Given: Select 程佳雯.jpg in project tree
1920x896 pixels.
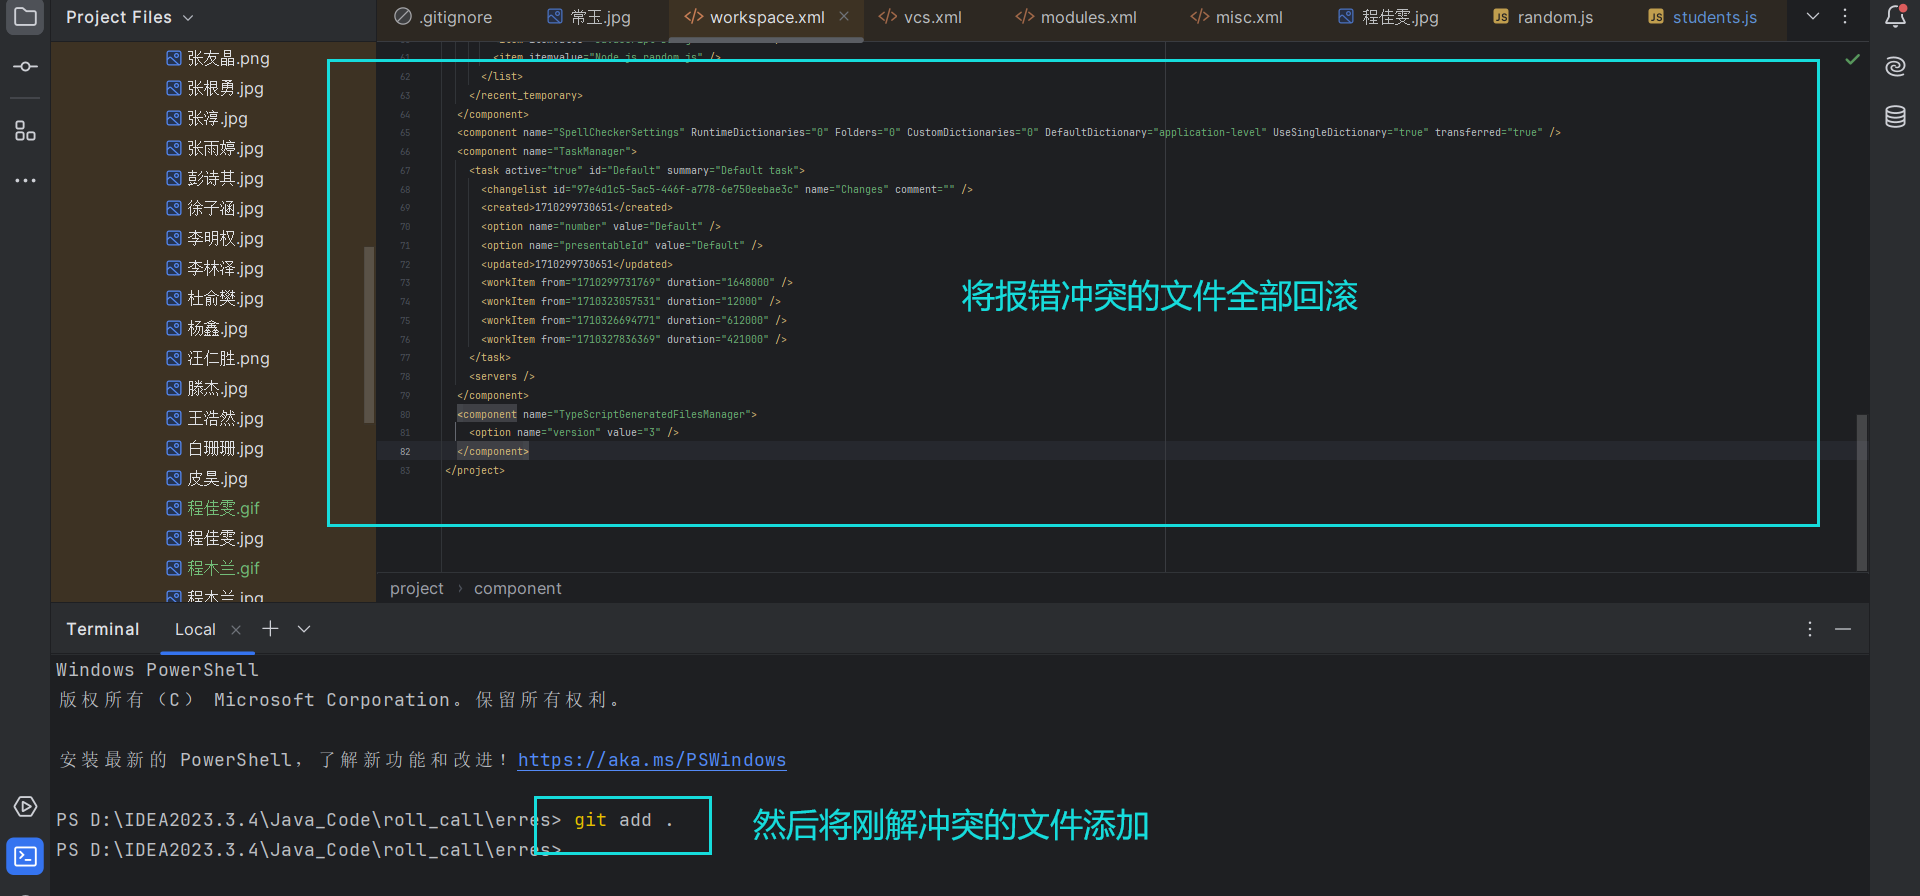Looking at the screenshot, I should (x=215, y=538).
